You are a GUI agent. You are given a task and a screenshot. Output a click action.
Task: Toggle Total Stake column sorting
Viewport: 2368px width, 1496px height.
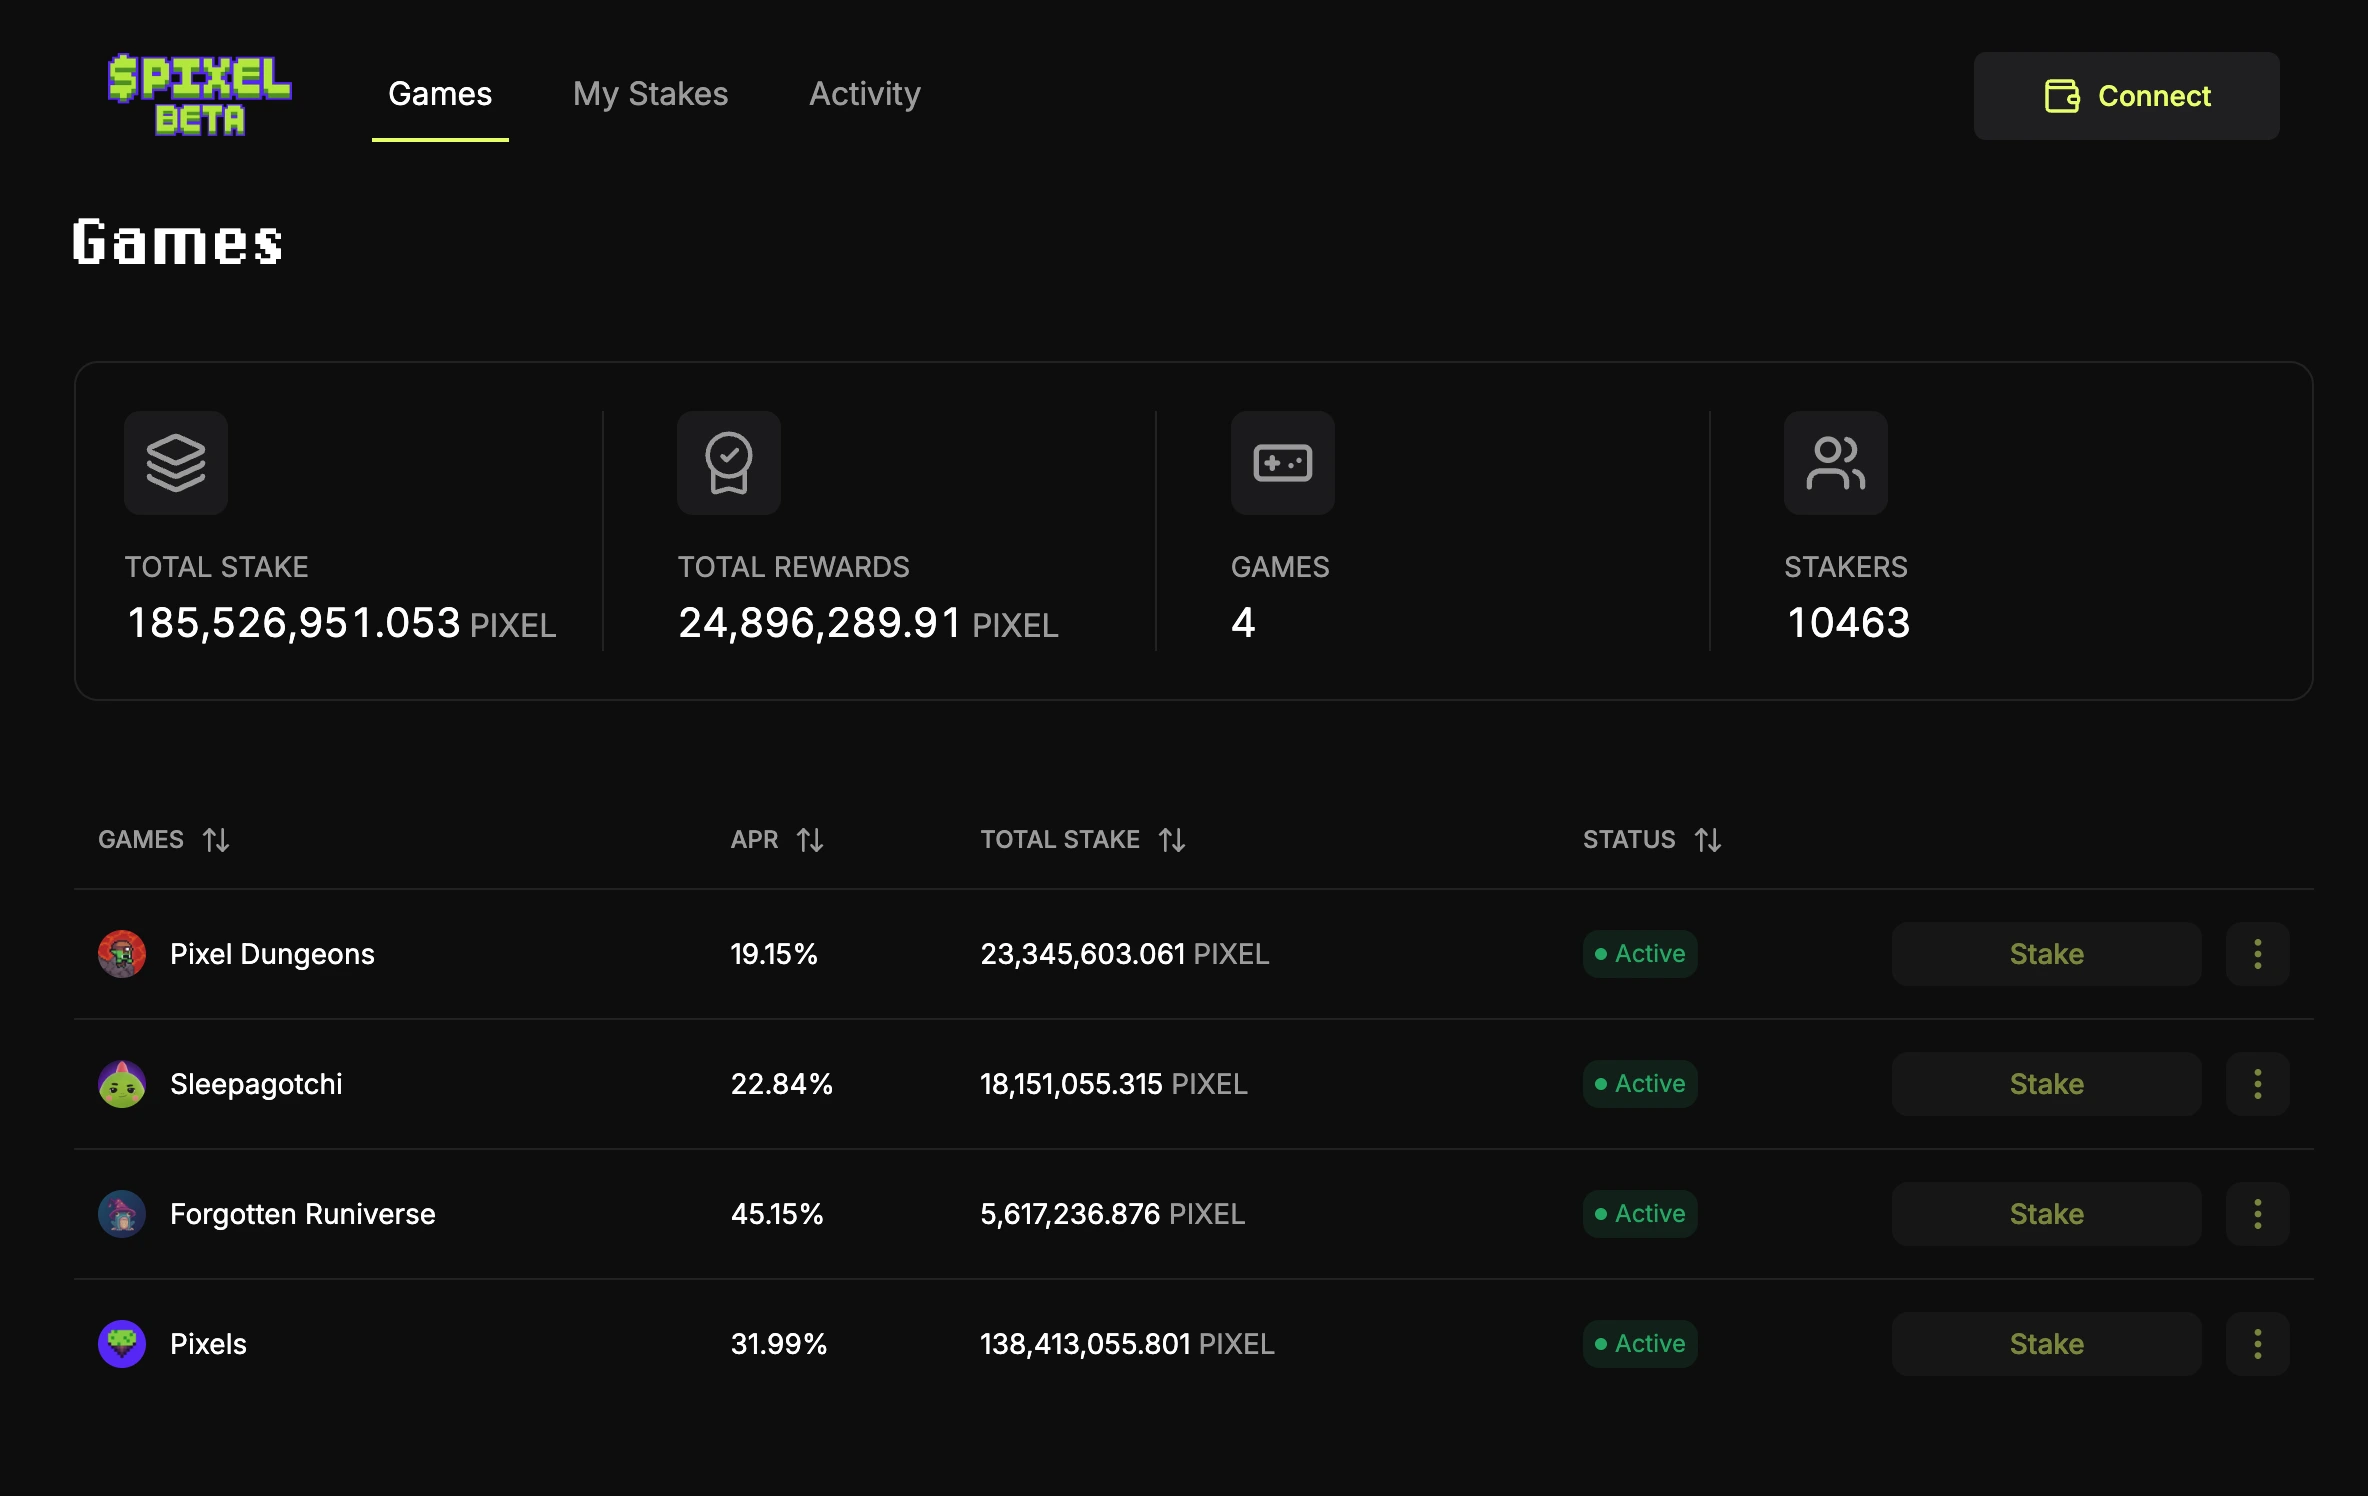1172,840
